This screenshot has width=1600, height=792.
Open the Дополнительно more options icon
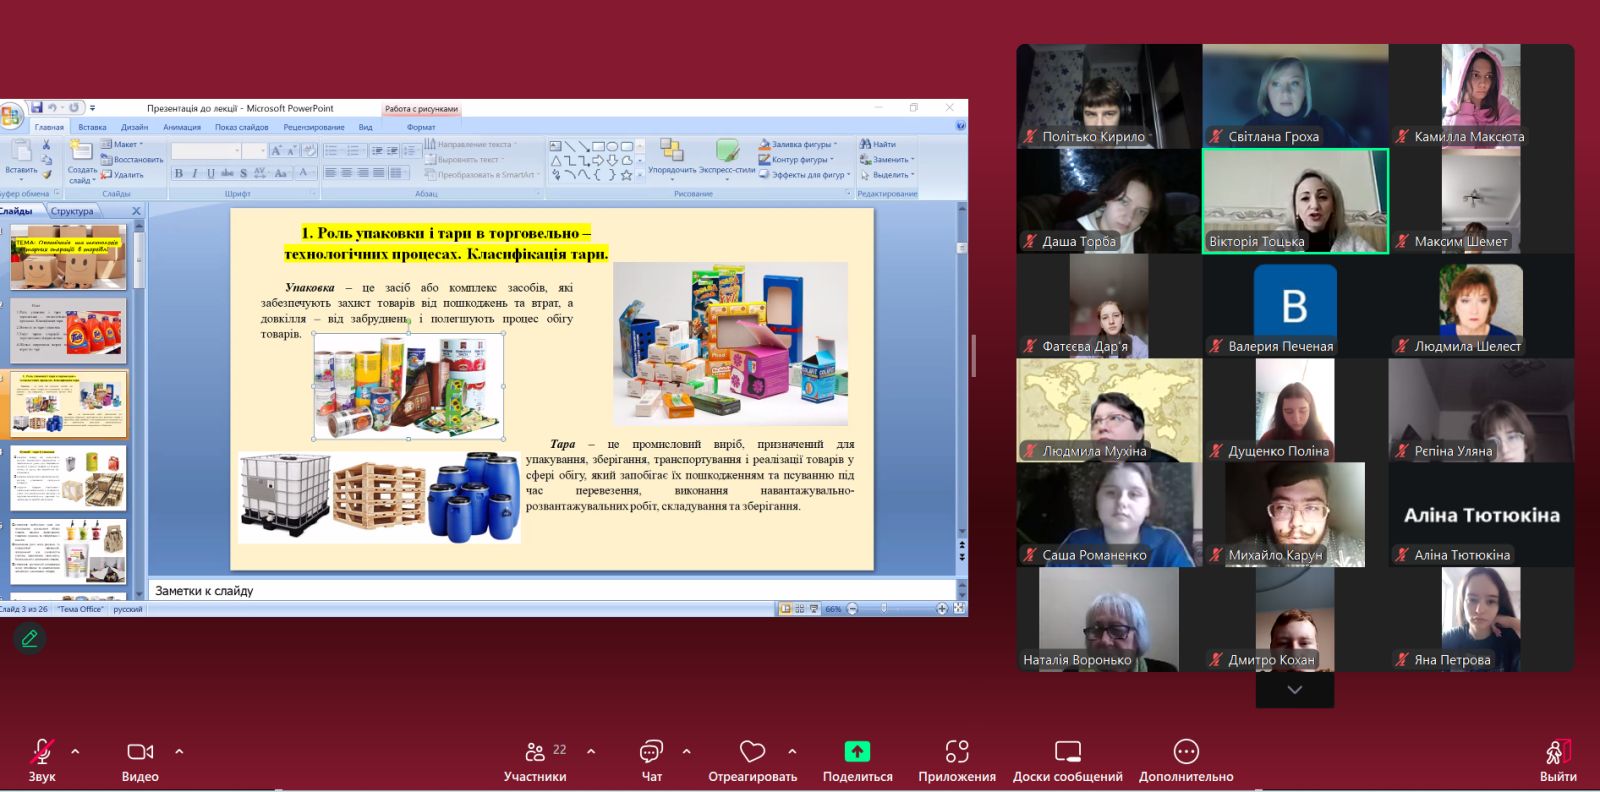click(x=1186, y=752)
